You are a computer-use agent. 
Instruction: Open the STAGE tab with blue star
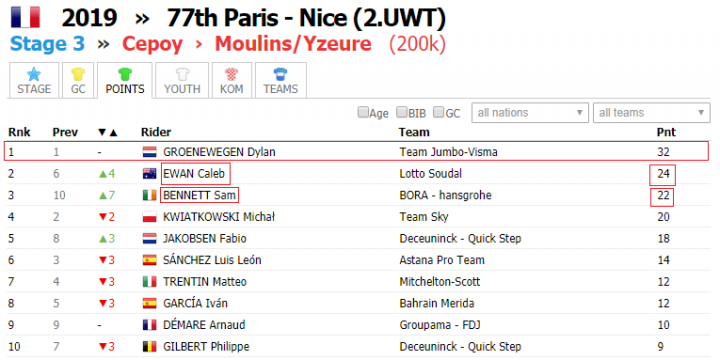coord(34,80)
